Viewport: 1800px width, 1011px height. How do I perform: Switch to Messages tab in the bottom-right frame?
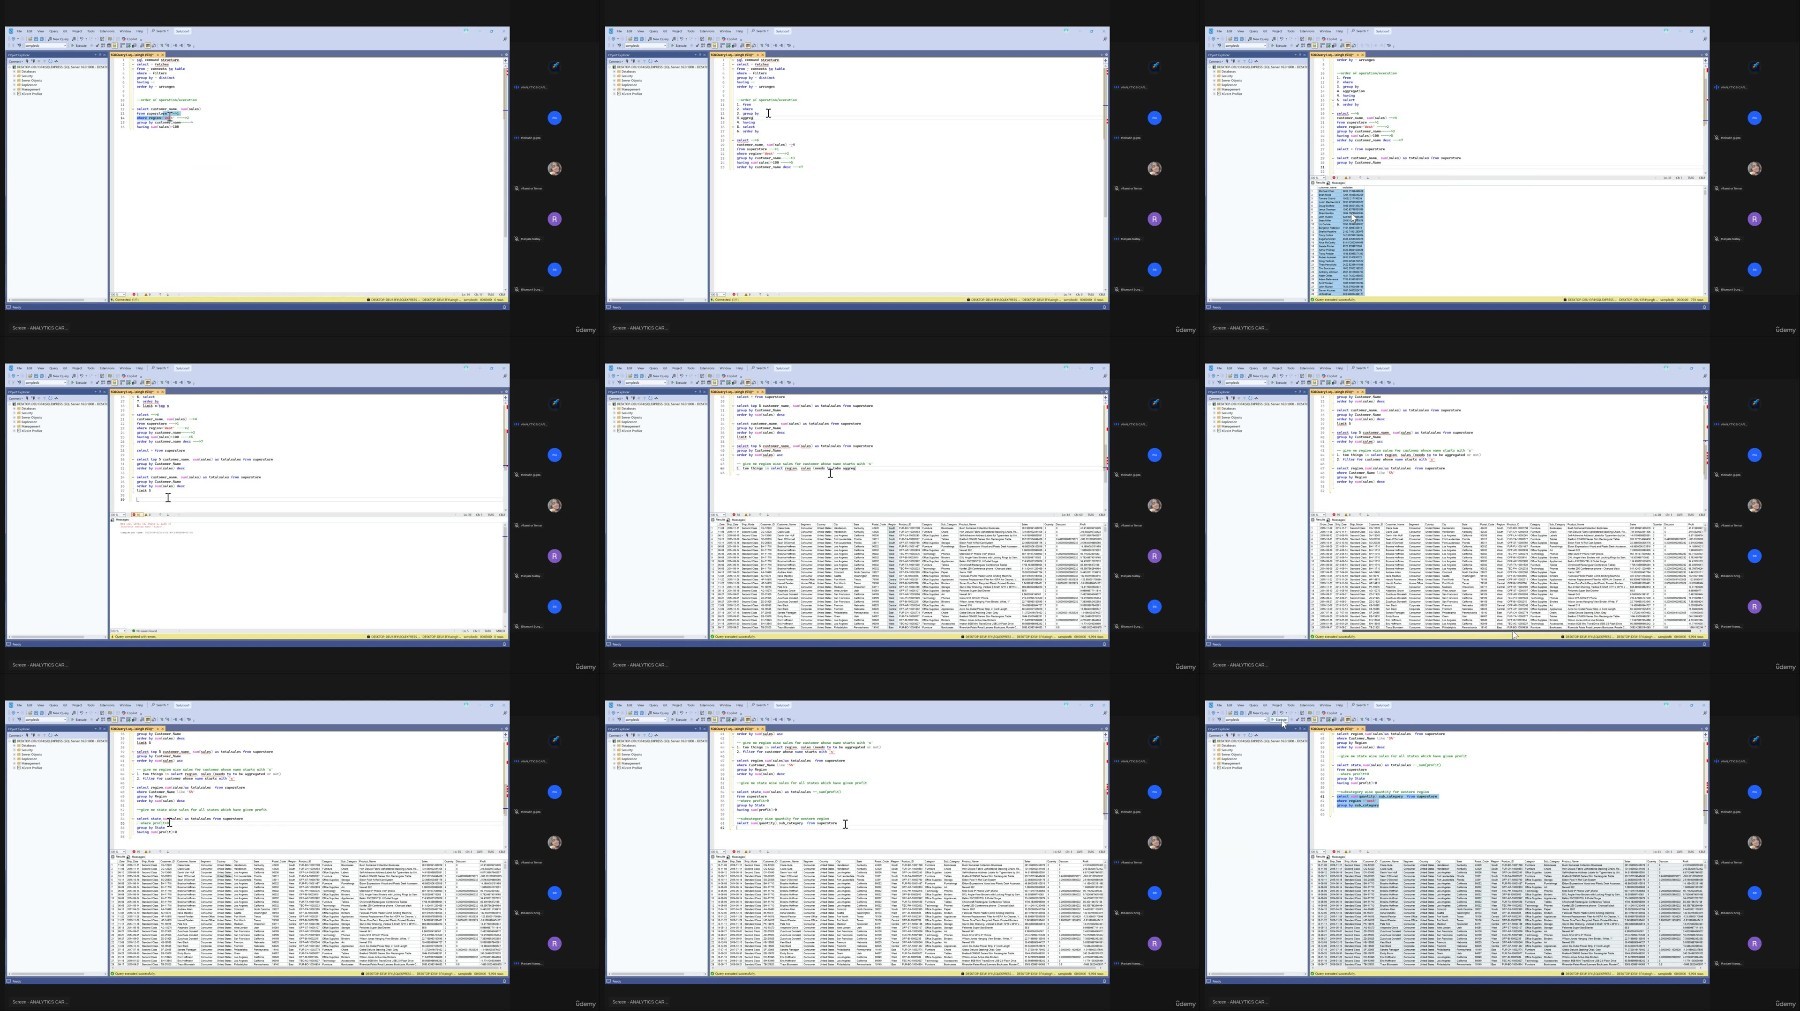1338,856
